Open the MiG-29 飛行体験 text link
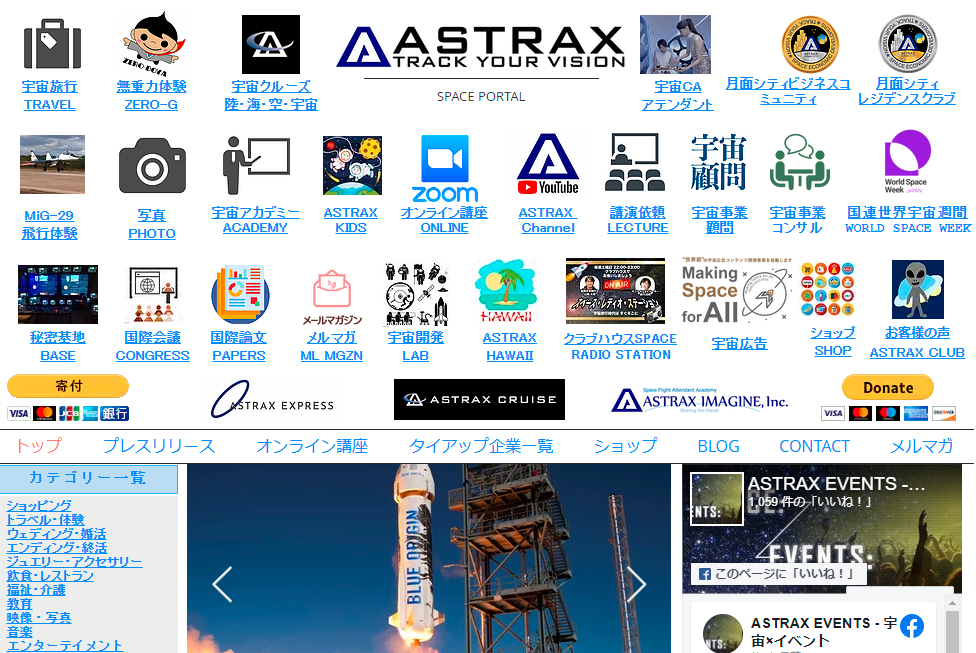 (x=49, y=224)
